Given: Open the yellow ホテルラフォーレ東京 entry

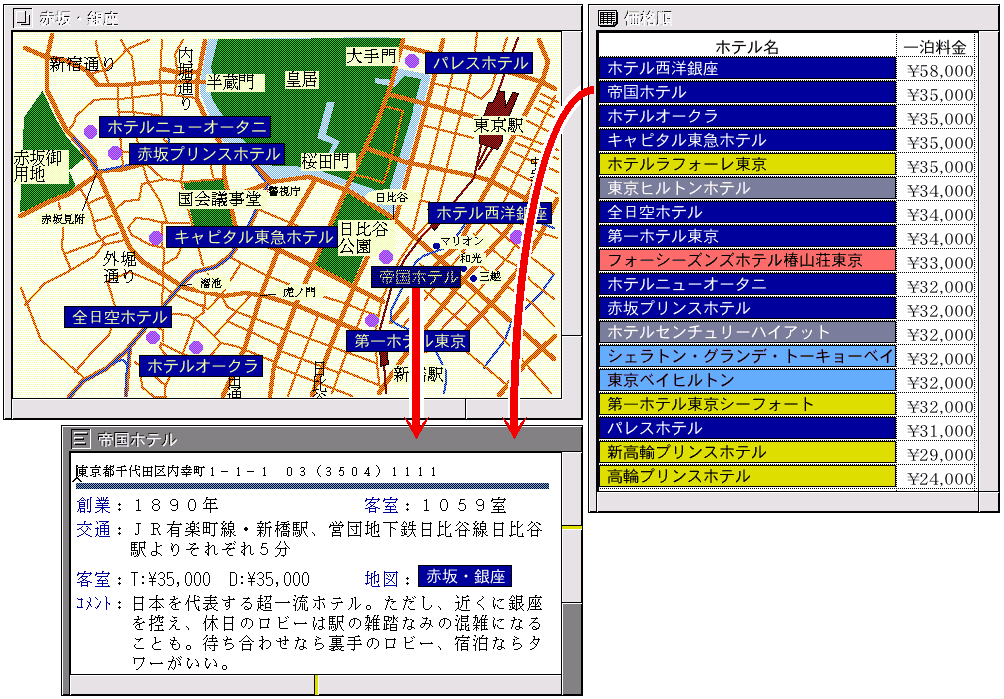Looking at the screenshot, I should [747, 164].
